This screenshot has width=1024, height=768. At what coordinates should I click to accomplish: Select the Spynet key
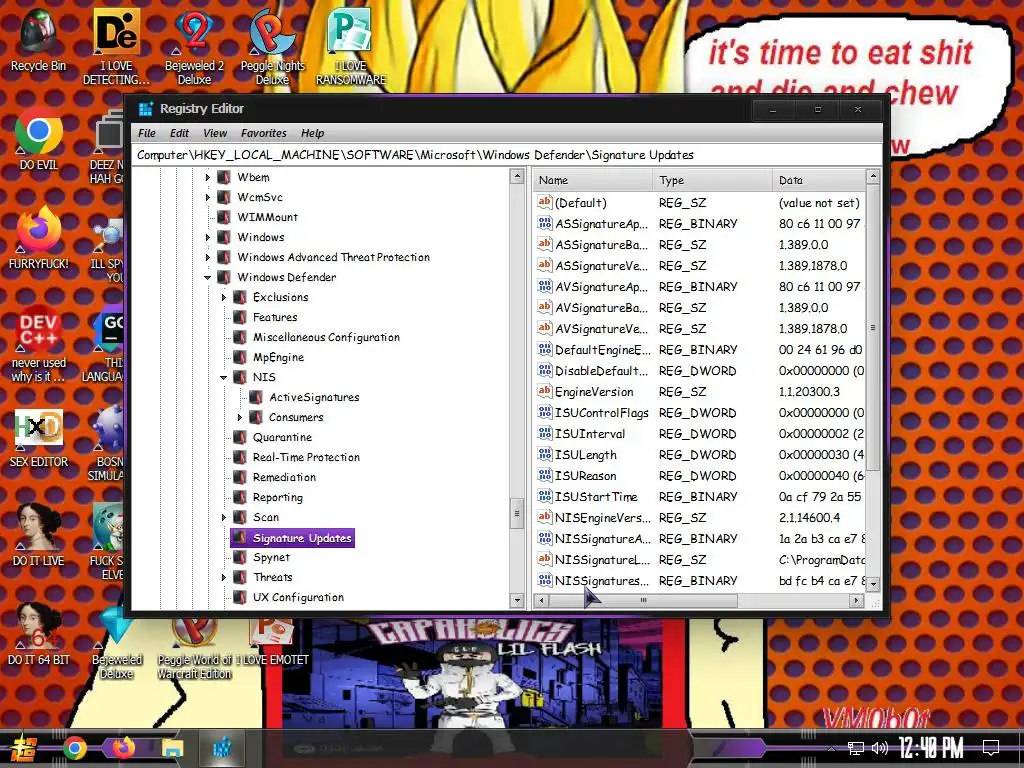(271, 557)
